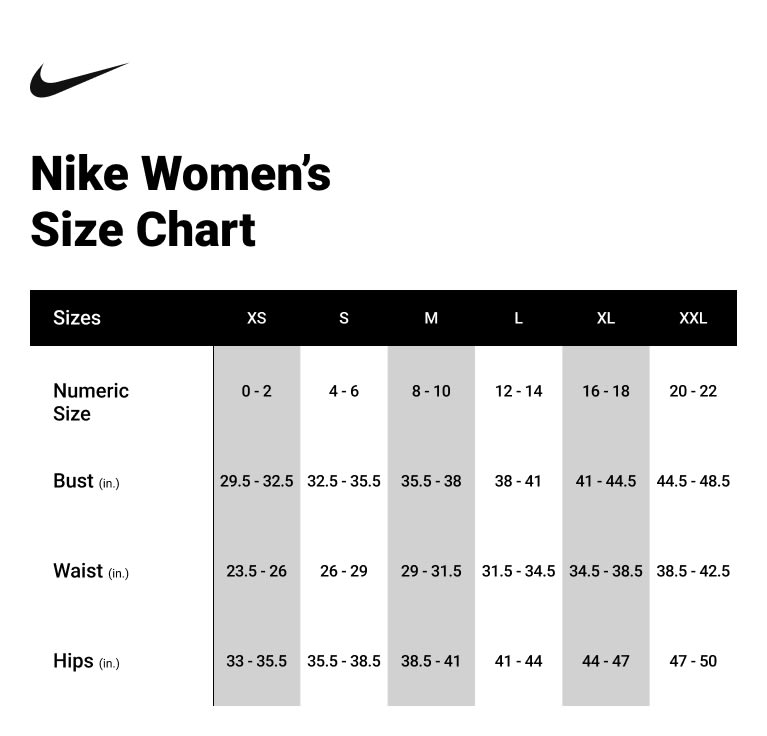Click the L size column header

coord(518,318)
